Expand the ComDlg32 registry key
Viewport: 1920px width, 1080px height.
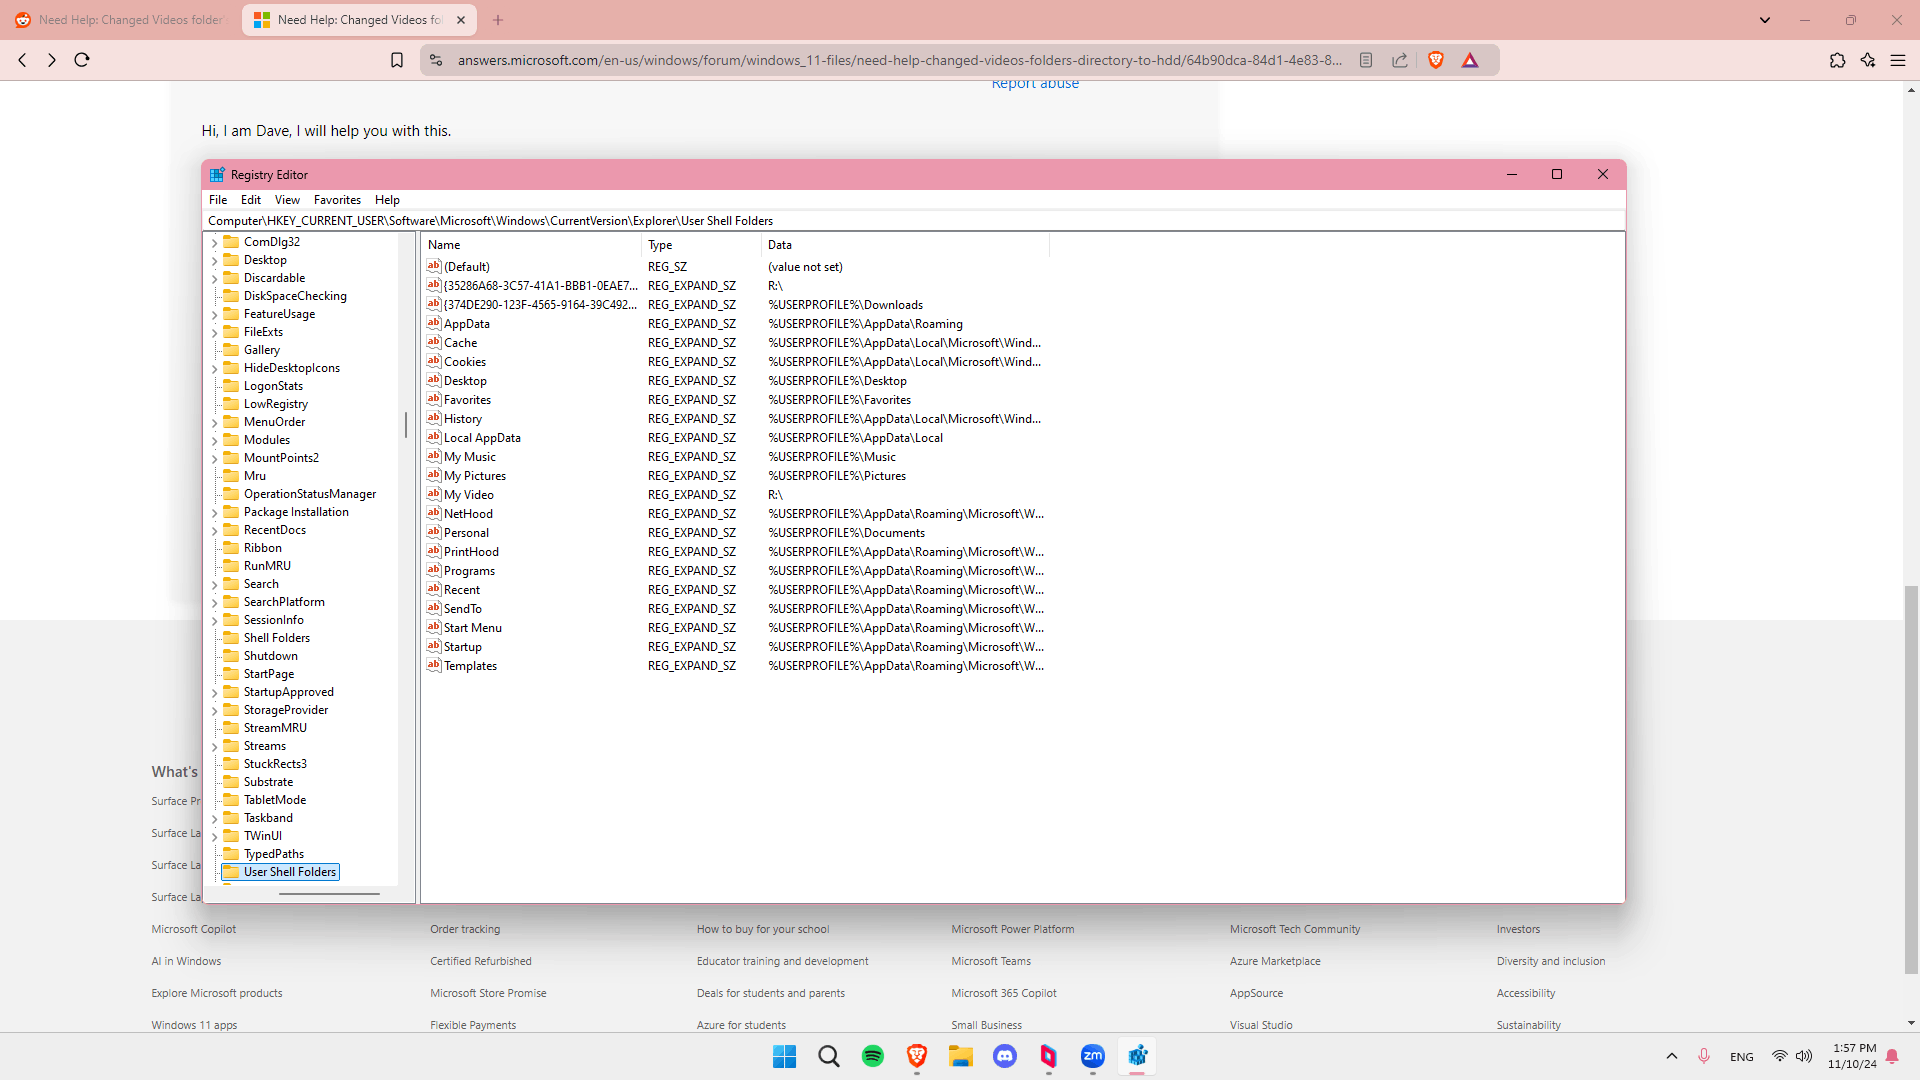[x=214, y=243]
